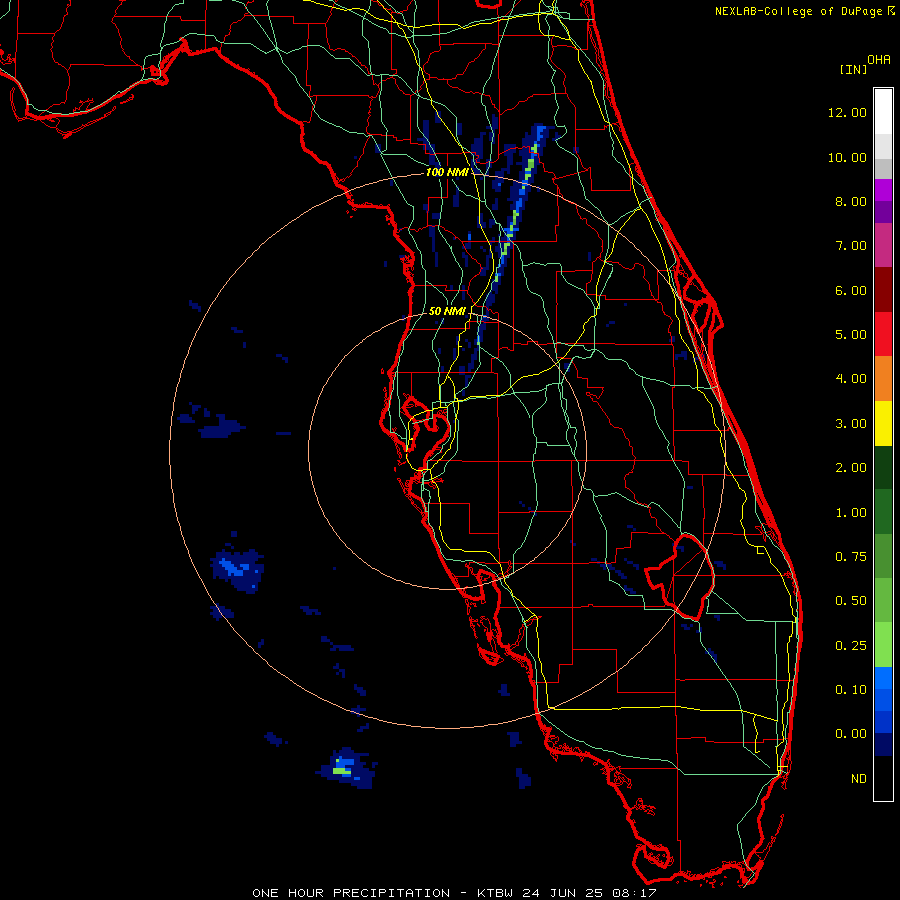Pick the white ND box at legend bottom
Image resolution: width=900 pixels, height=900 pixels.
[883, 778]
